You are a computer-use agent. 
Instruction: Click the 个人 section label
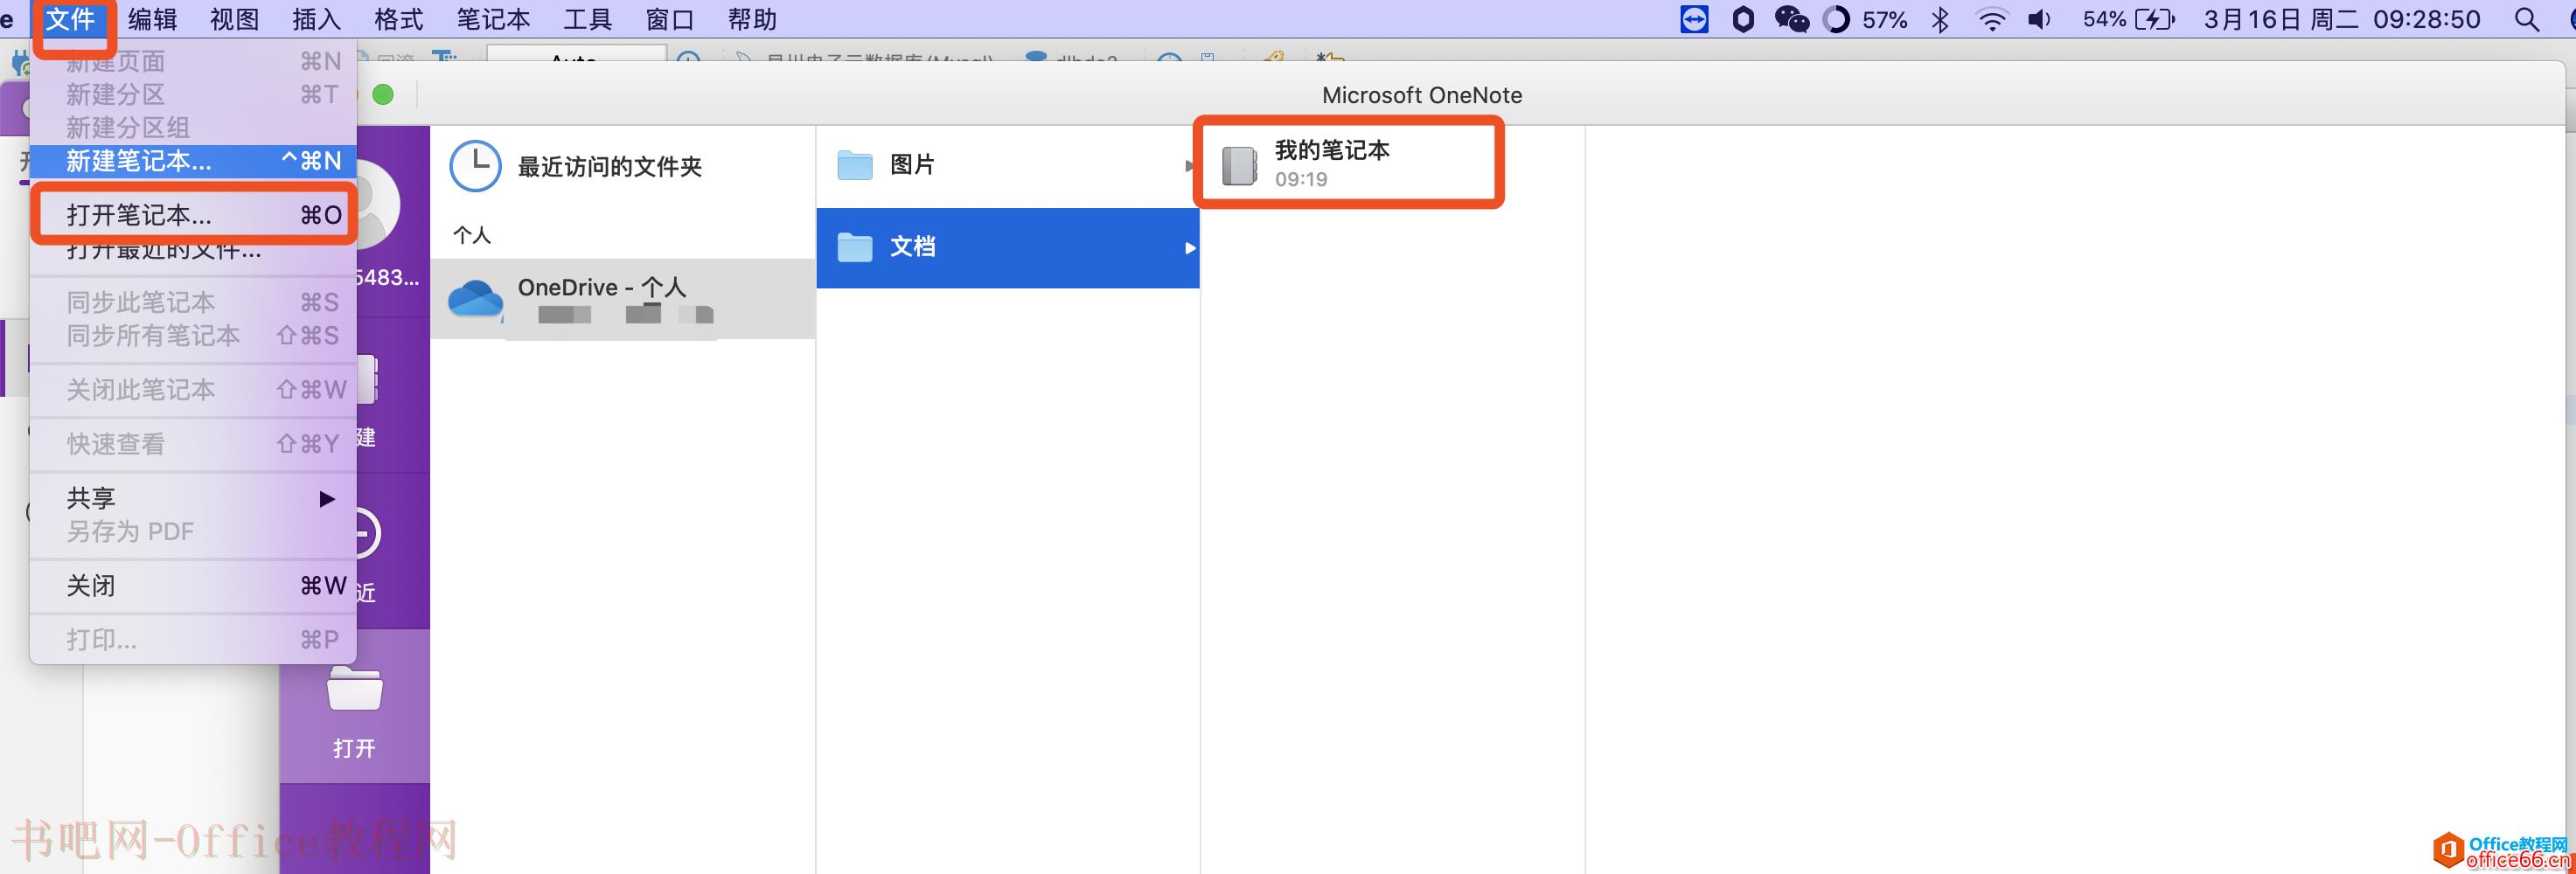(x=472, y=235)
